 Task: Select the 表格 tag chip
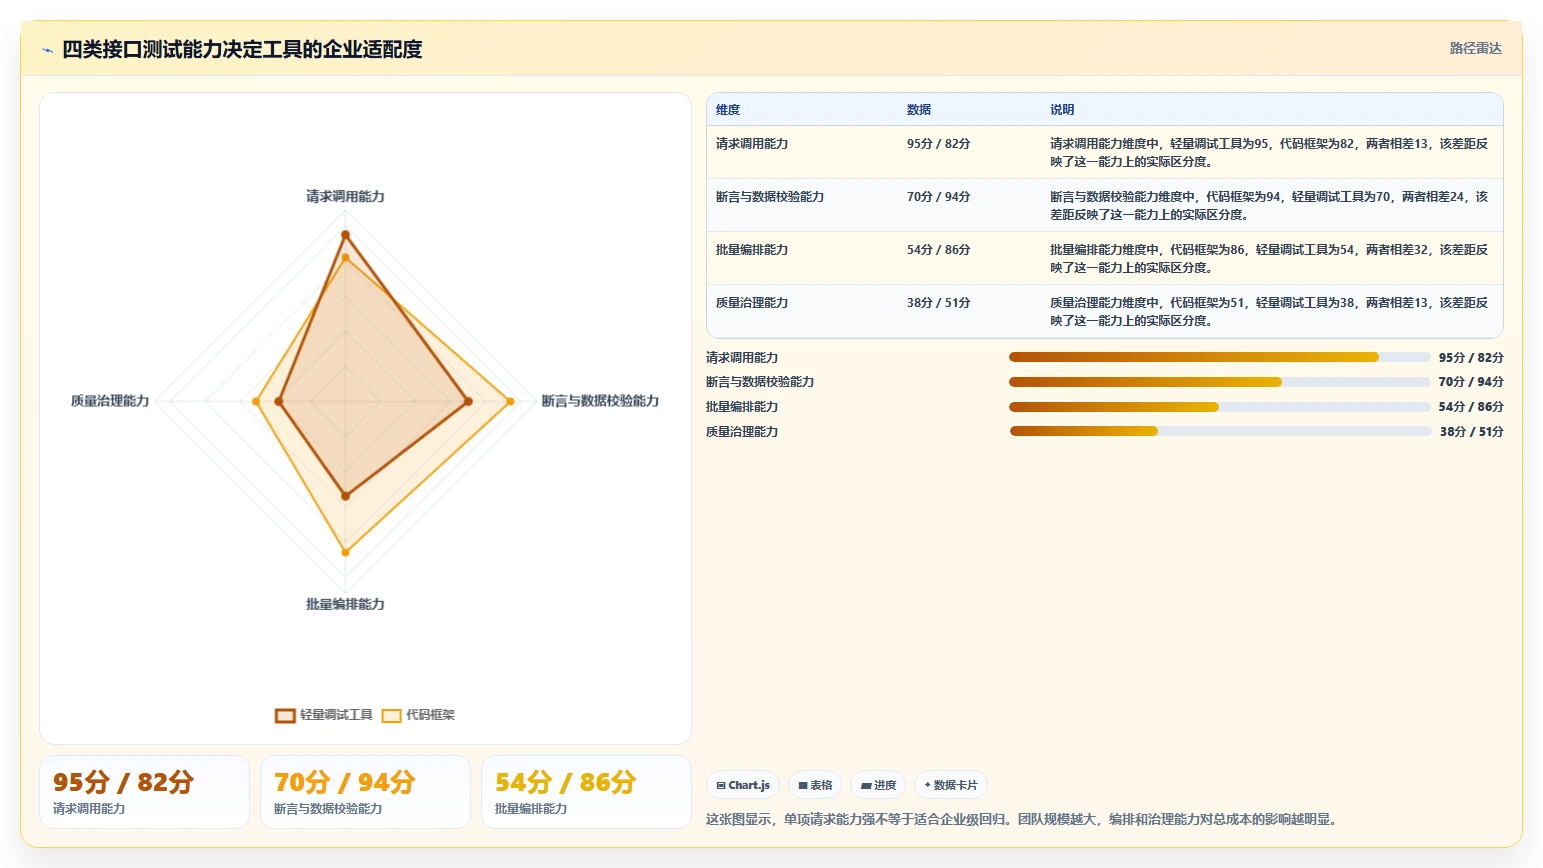[815, 785]
